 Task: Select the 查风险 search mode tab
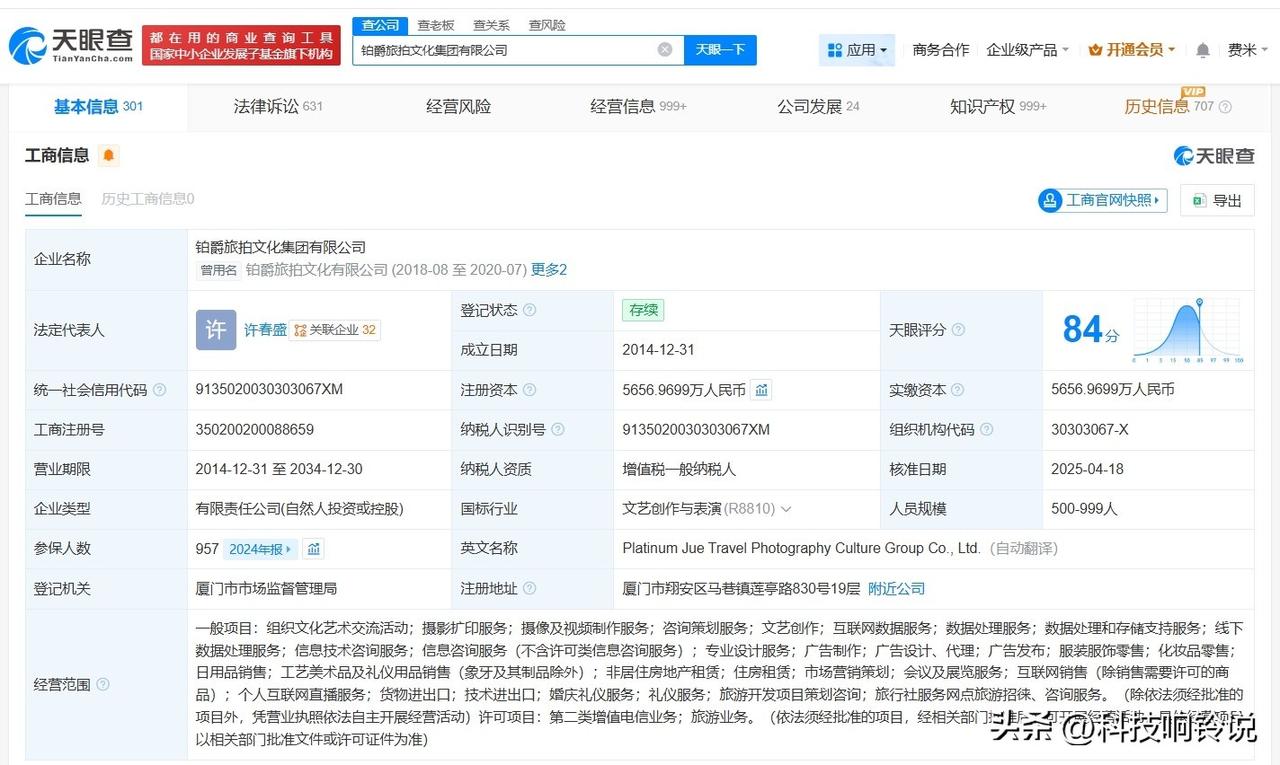pyautogui.click(x=547, y=25)
